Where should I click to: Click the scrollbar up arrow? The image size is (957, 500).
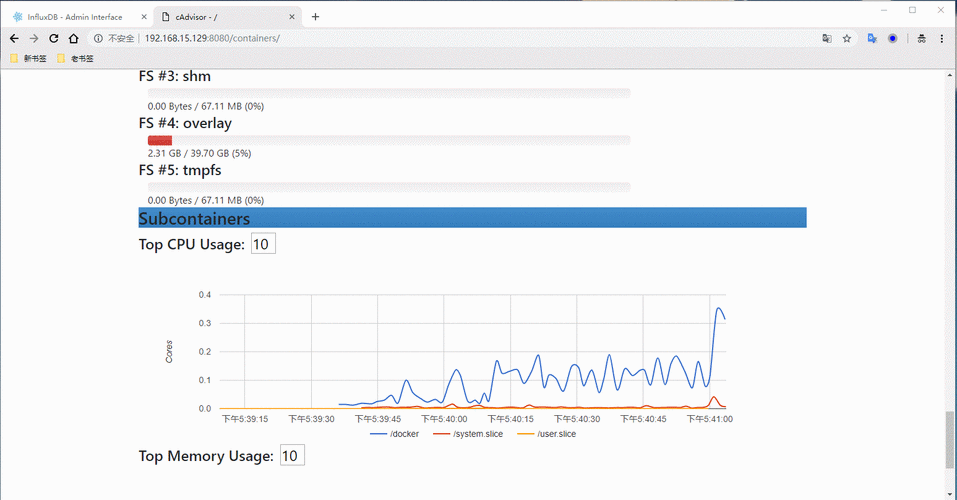950,75
